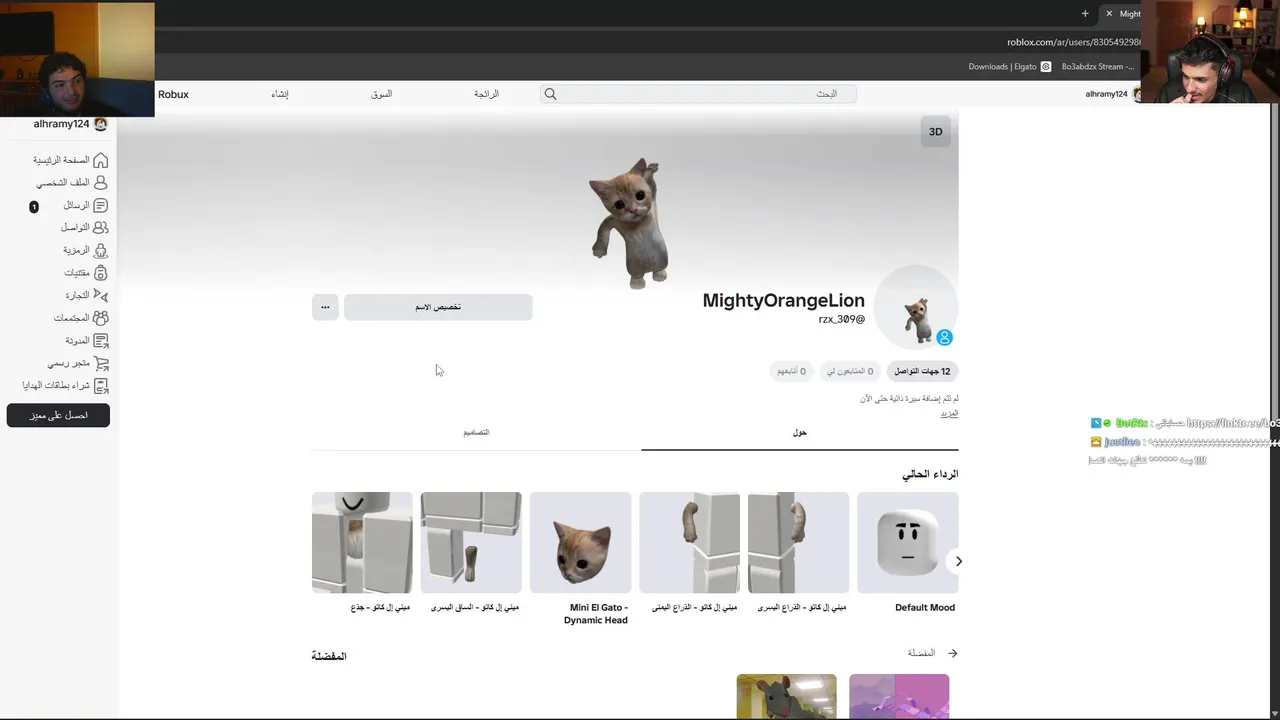Open the 0 following 'أتابعهم' button
The image size is (1280, 720).
point(791,371)
